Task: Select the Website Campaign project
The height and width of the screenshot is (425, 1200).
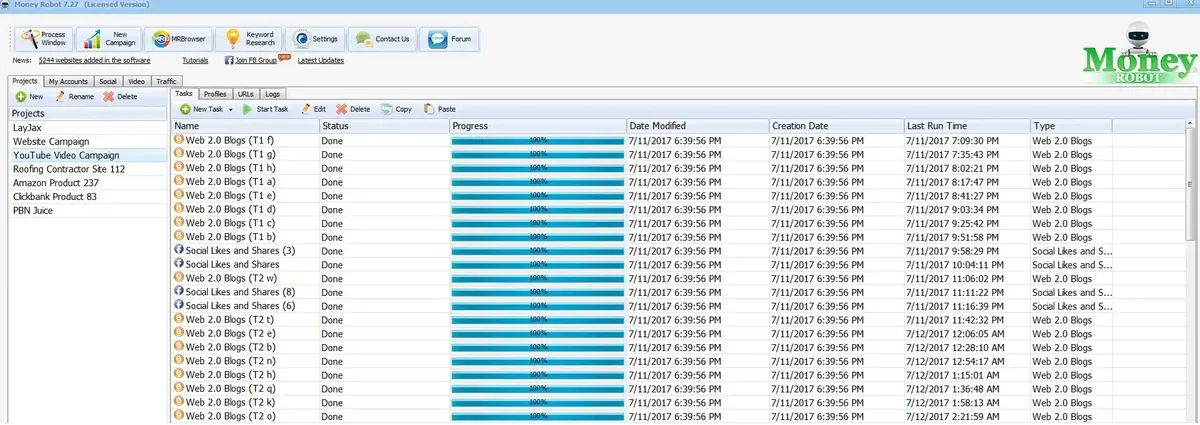Action: tap(88, 142)
